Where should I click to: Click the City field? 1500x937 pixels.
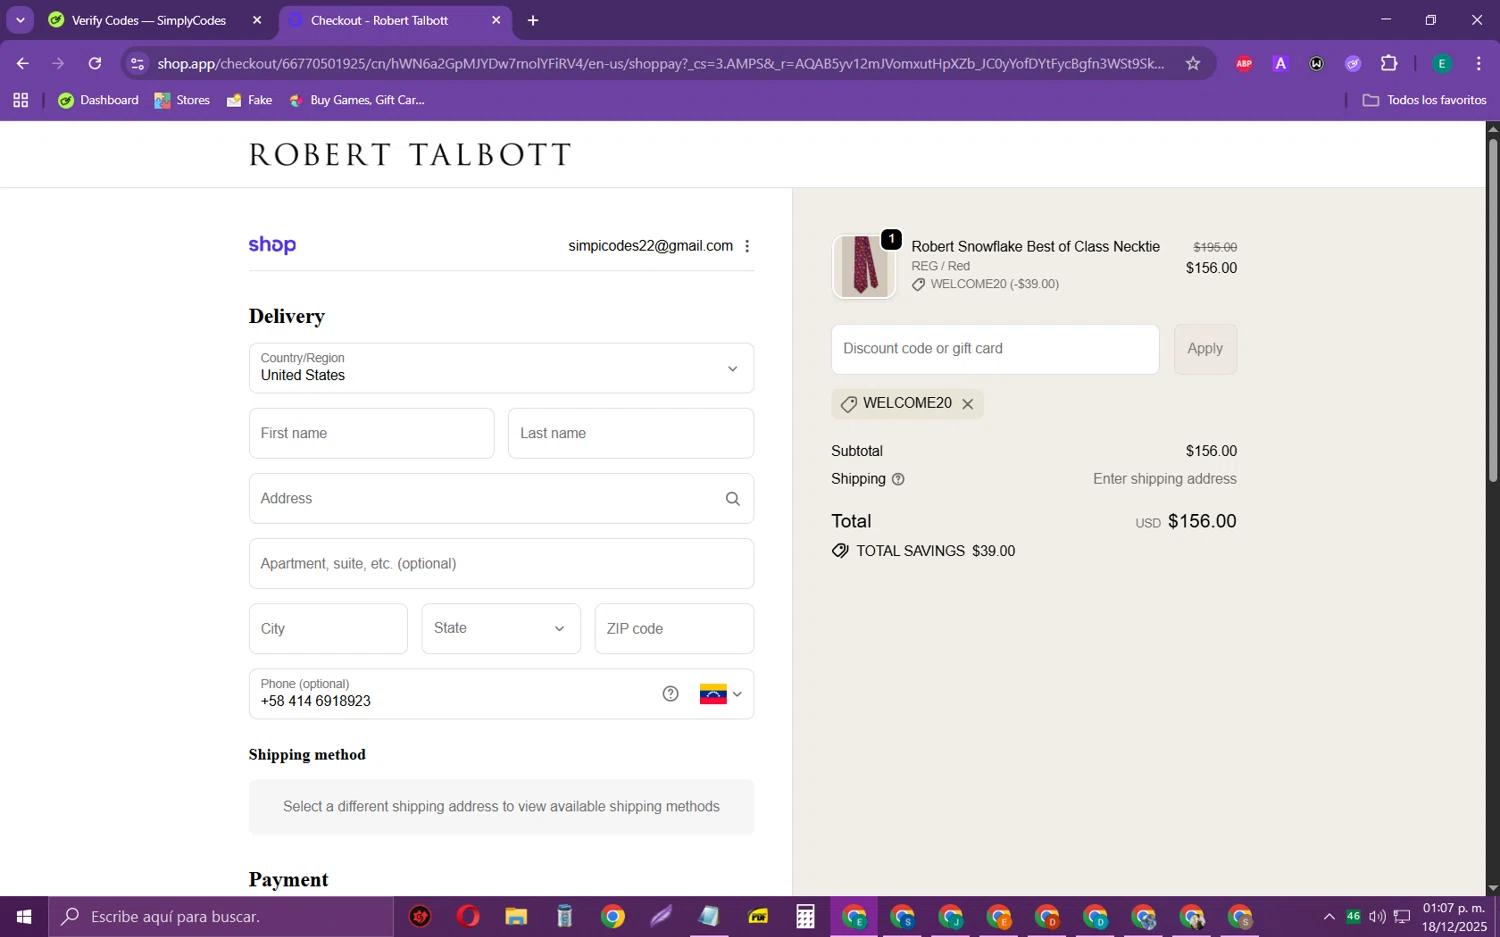[328, 629]
